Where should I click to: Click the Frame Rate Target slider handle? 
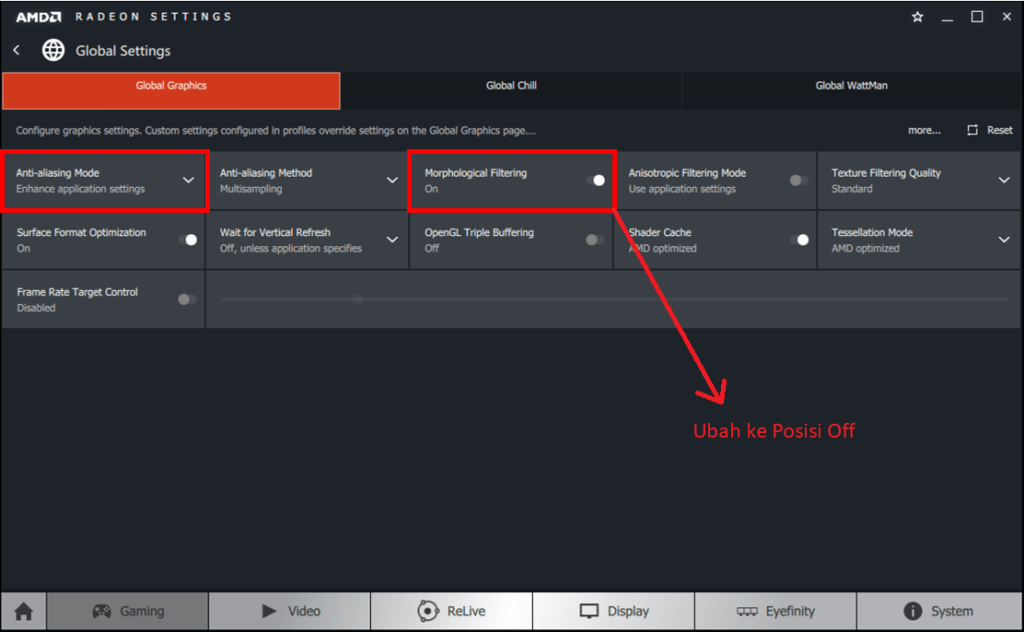(357, 299)
